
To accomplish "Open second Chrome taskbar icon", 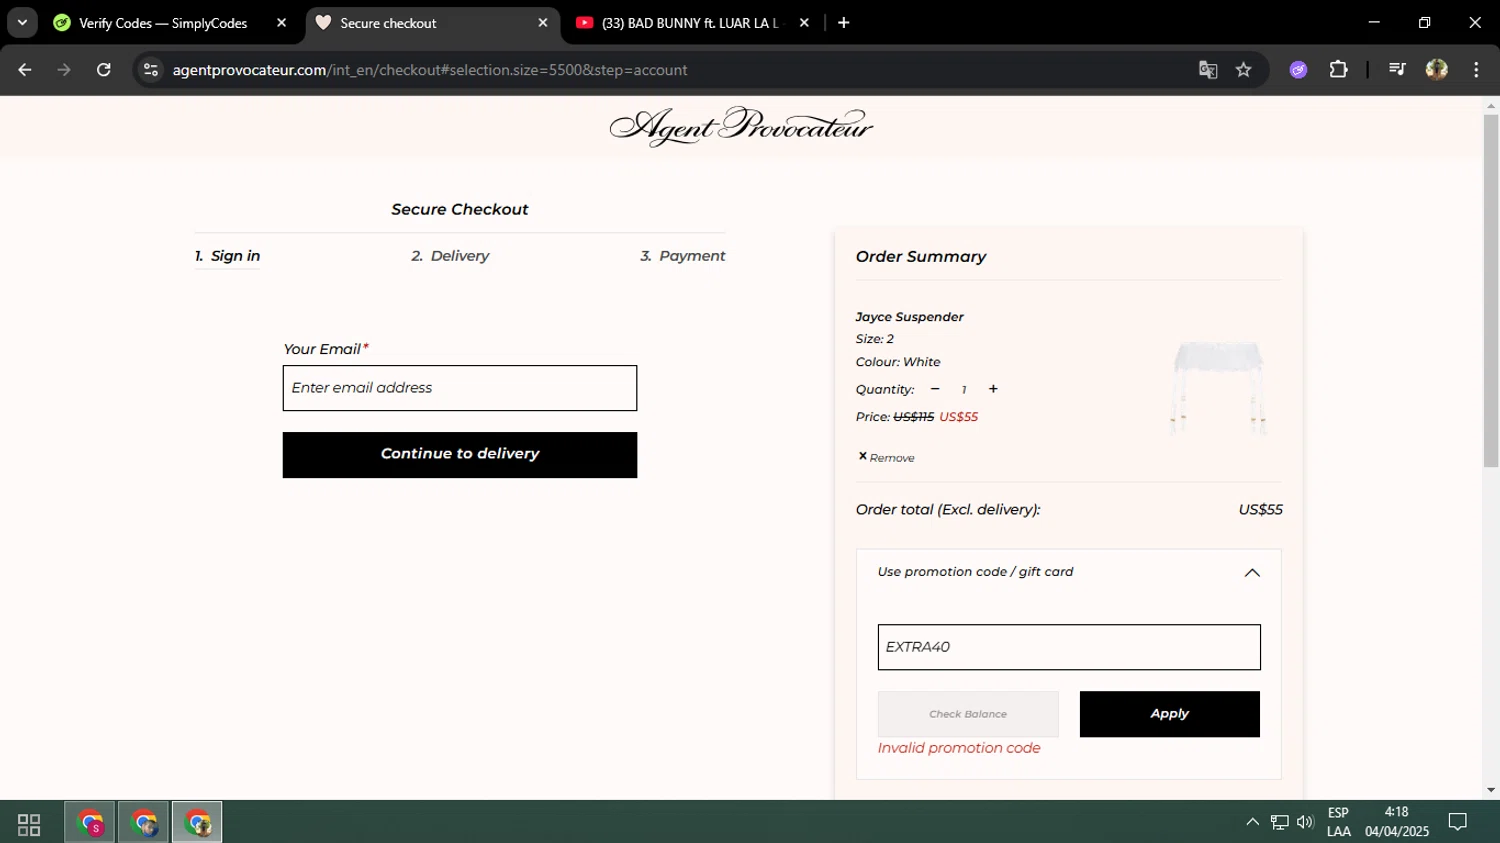I will click(144, 824).
